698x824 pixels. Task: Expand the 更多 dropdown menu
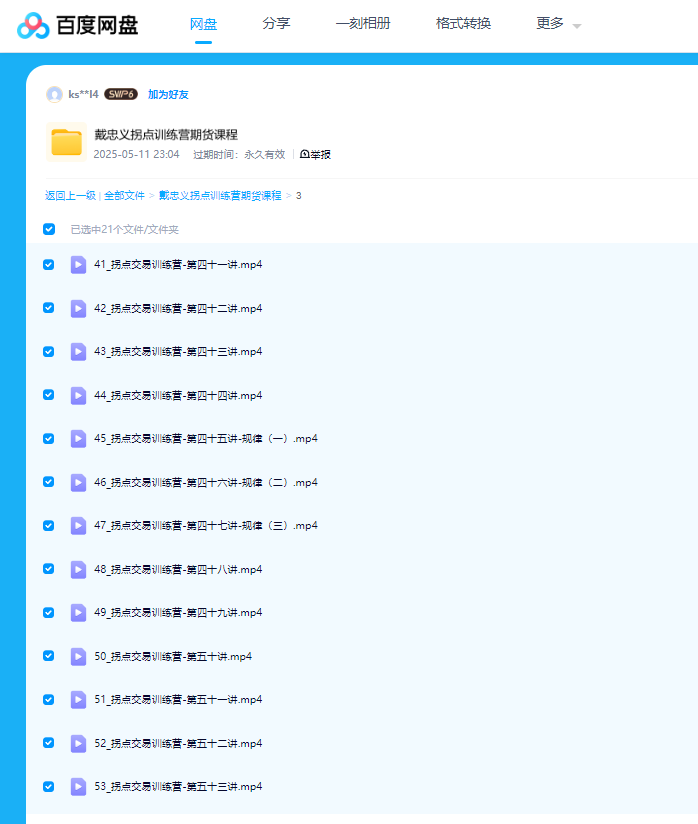click(x=558, y=24)
